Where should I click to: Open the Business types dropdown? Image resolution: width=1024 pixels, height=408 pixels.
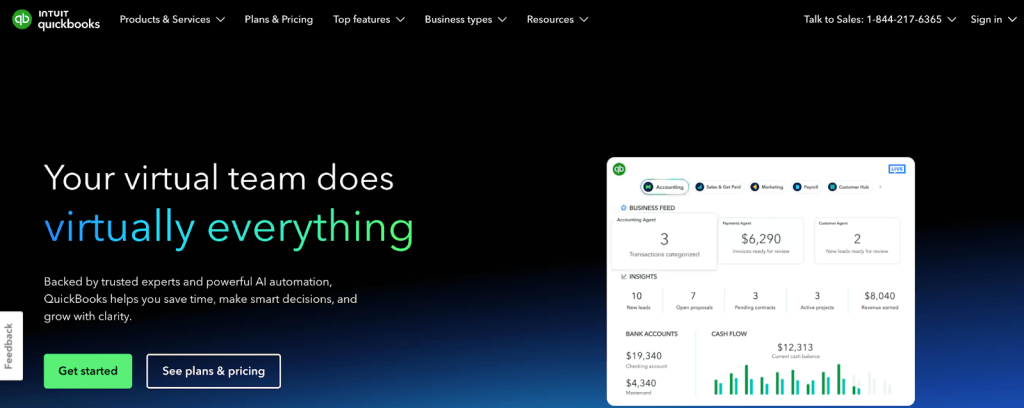point(465,19)
